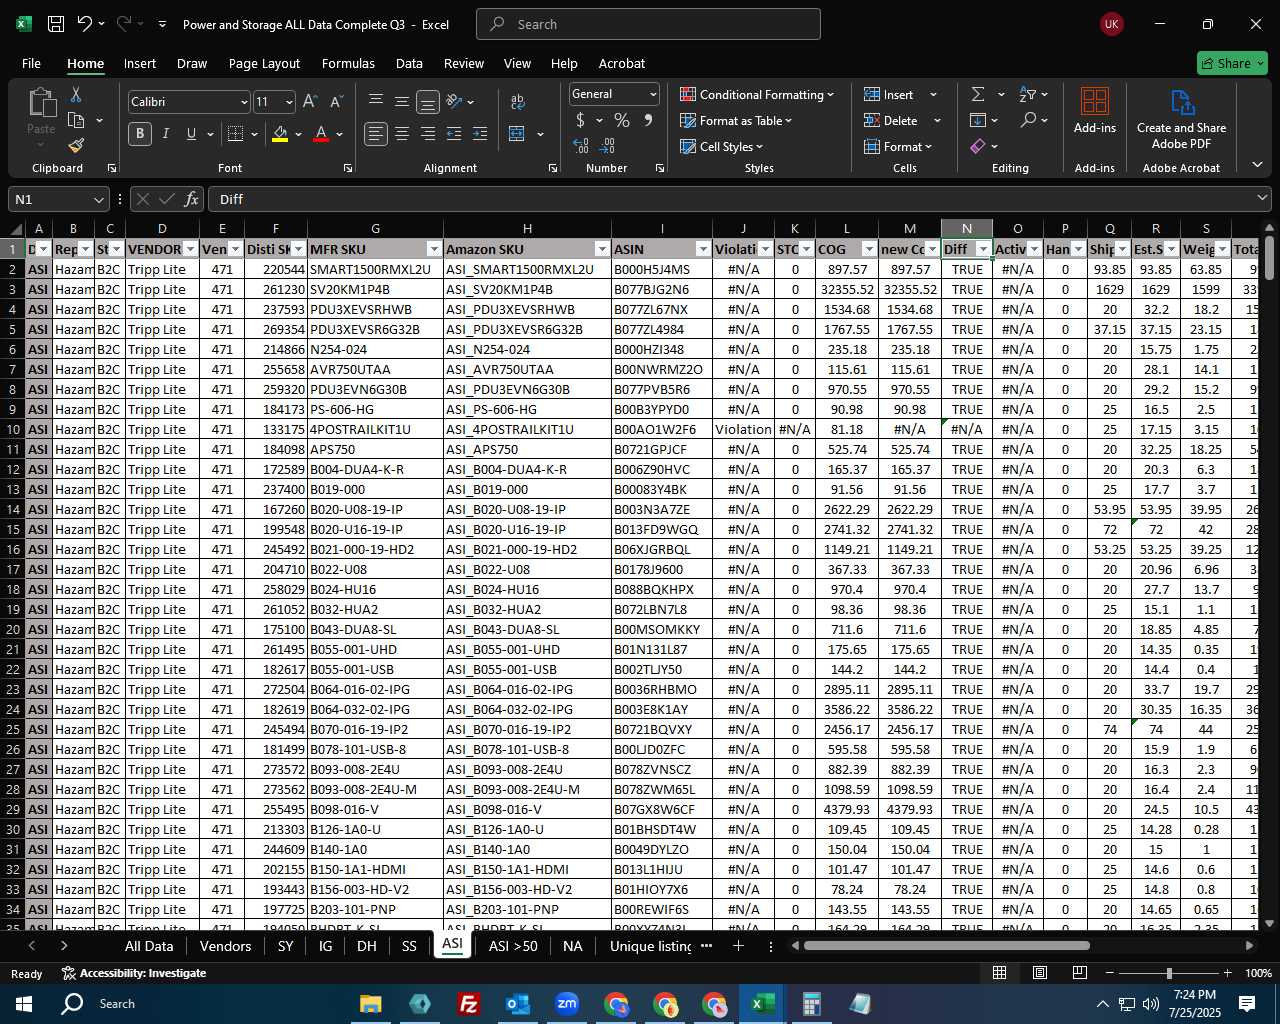Open the File menu
The width and height of the screenshot is (1280, 1024).
[x=31, y=63]
